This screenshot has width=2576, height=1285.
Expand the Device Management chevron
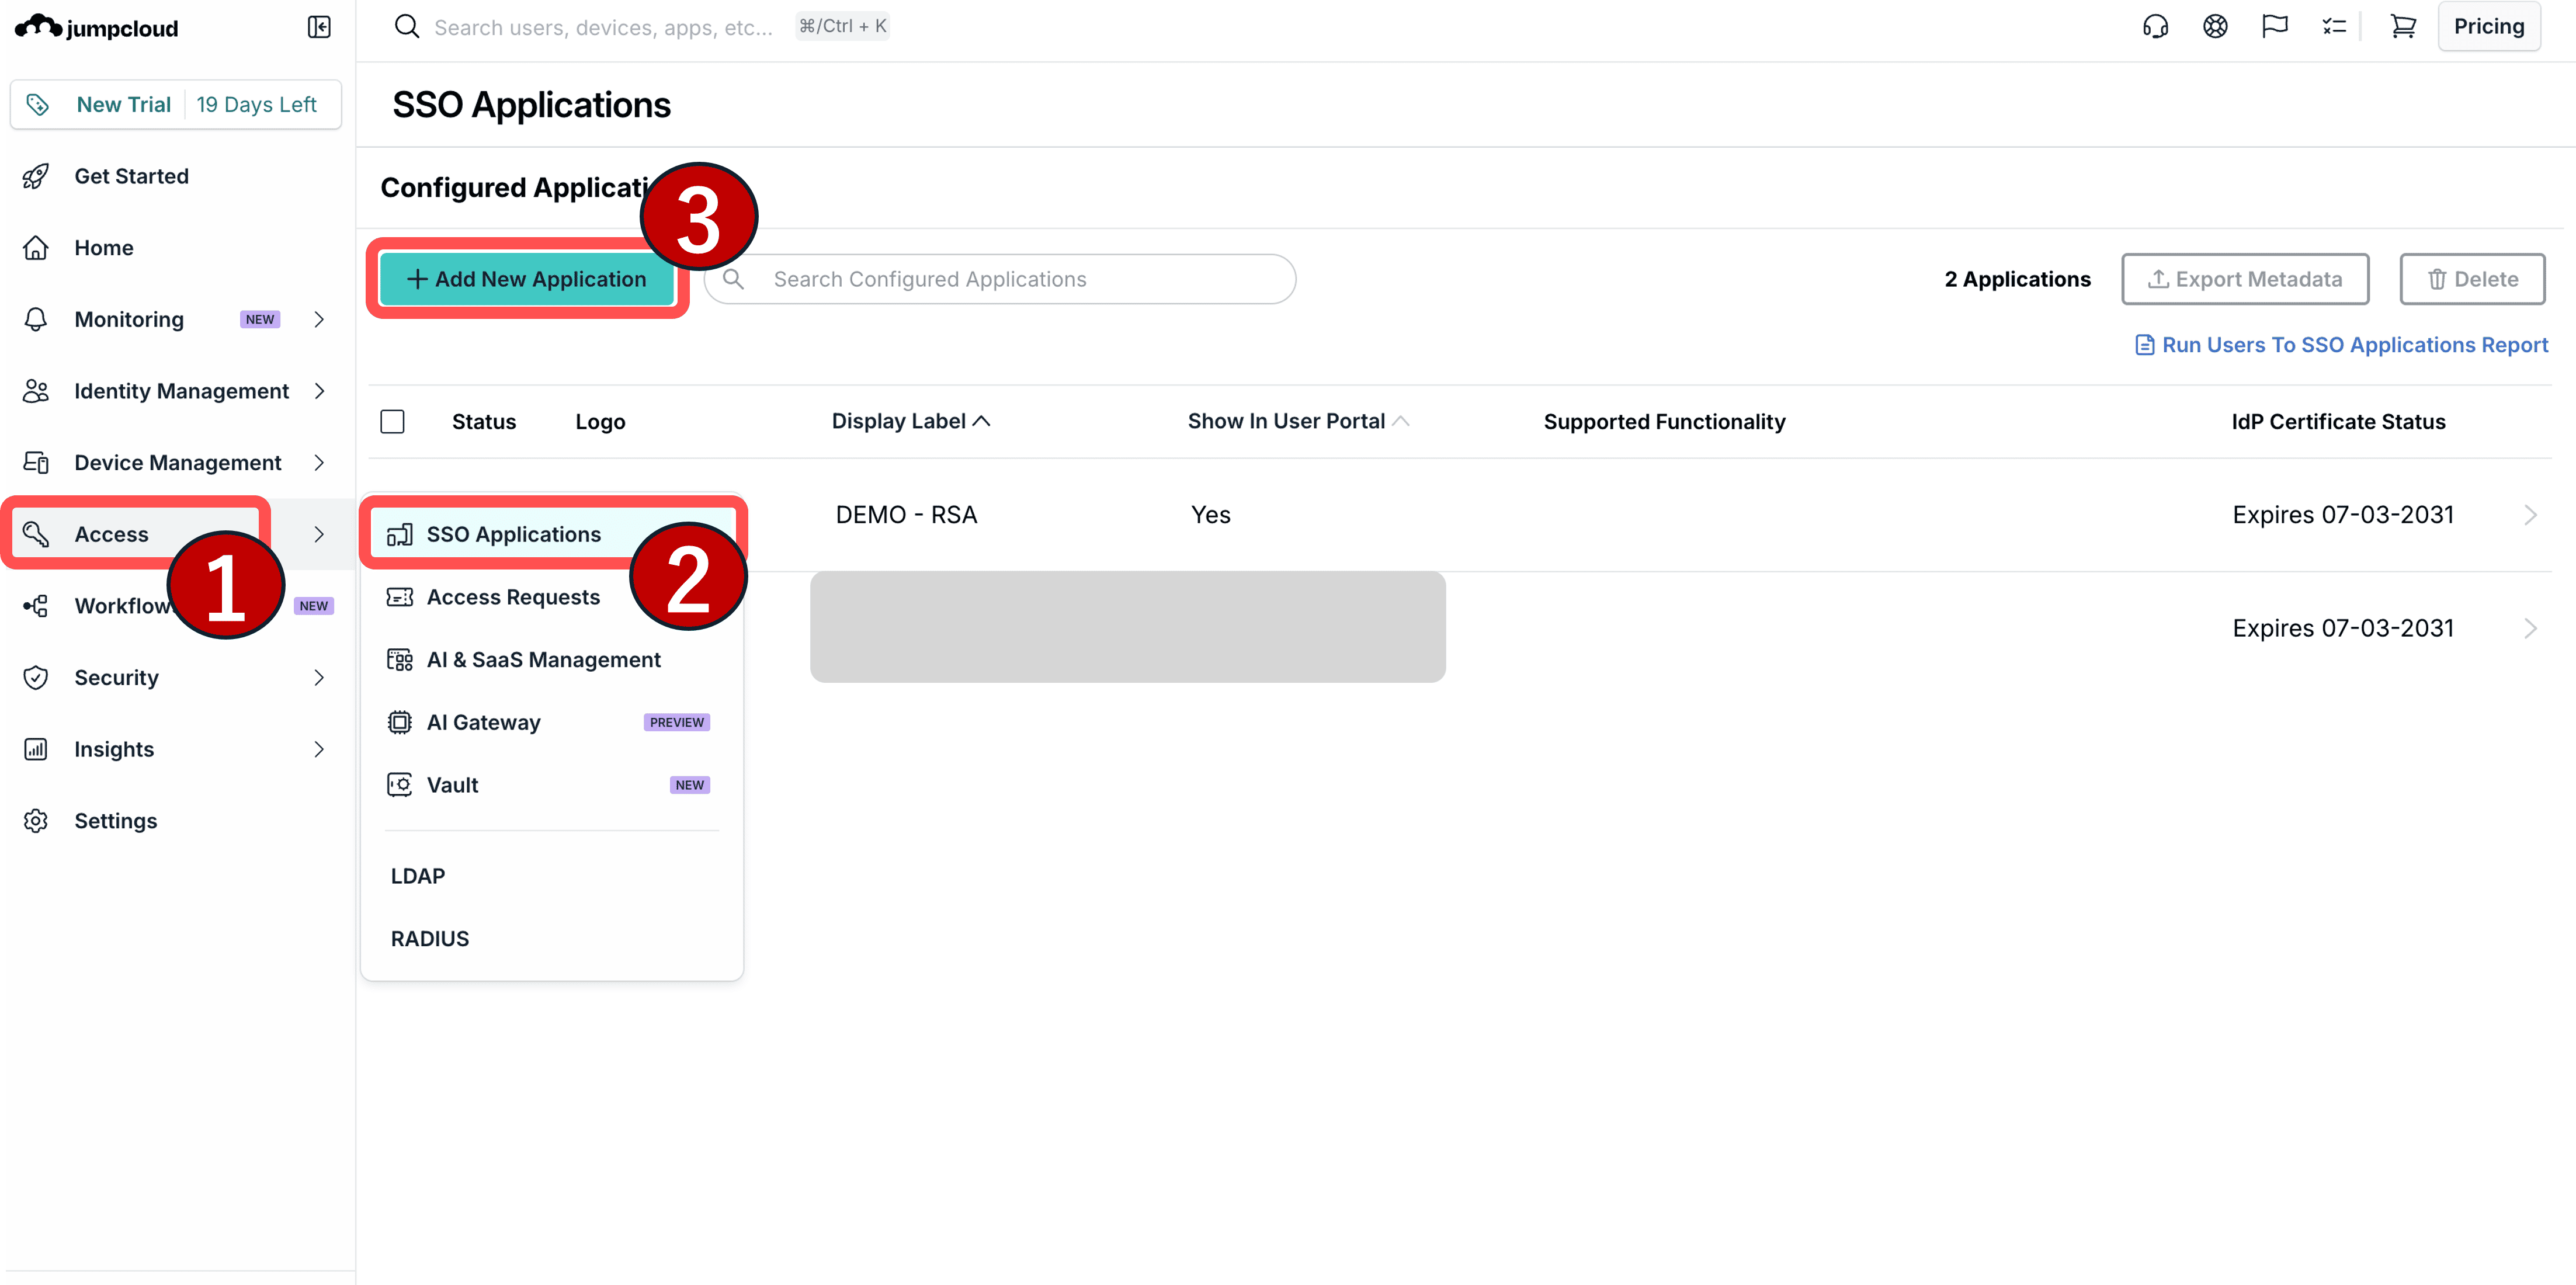click(319, 463)
